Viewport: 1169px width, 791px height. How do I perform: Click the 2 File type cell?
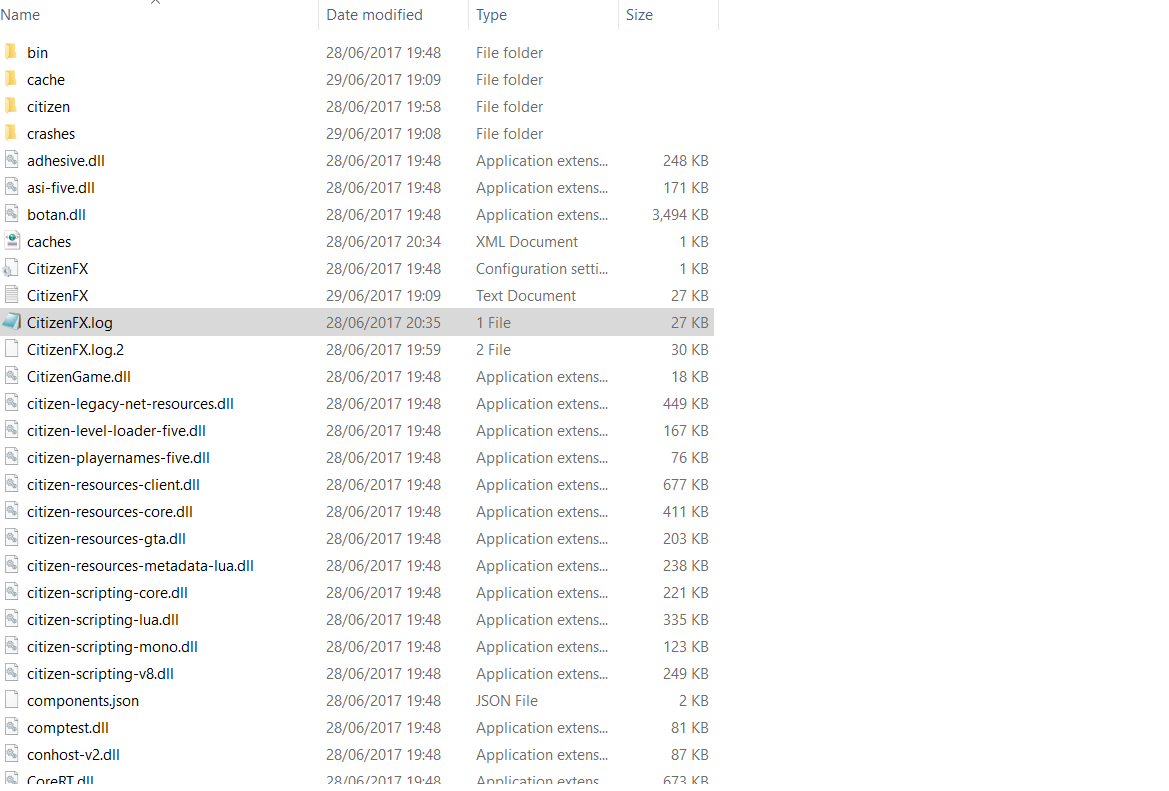[493, 349]
